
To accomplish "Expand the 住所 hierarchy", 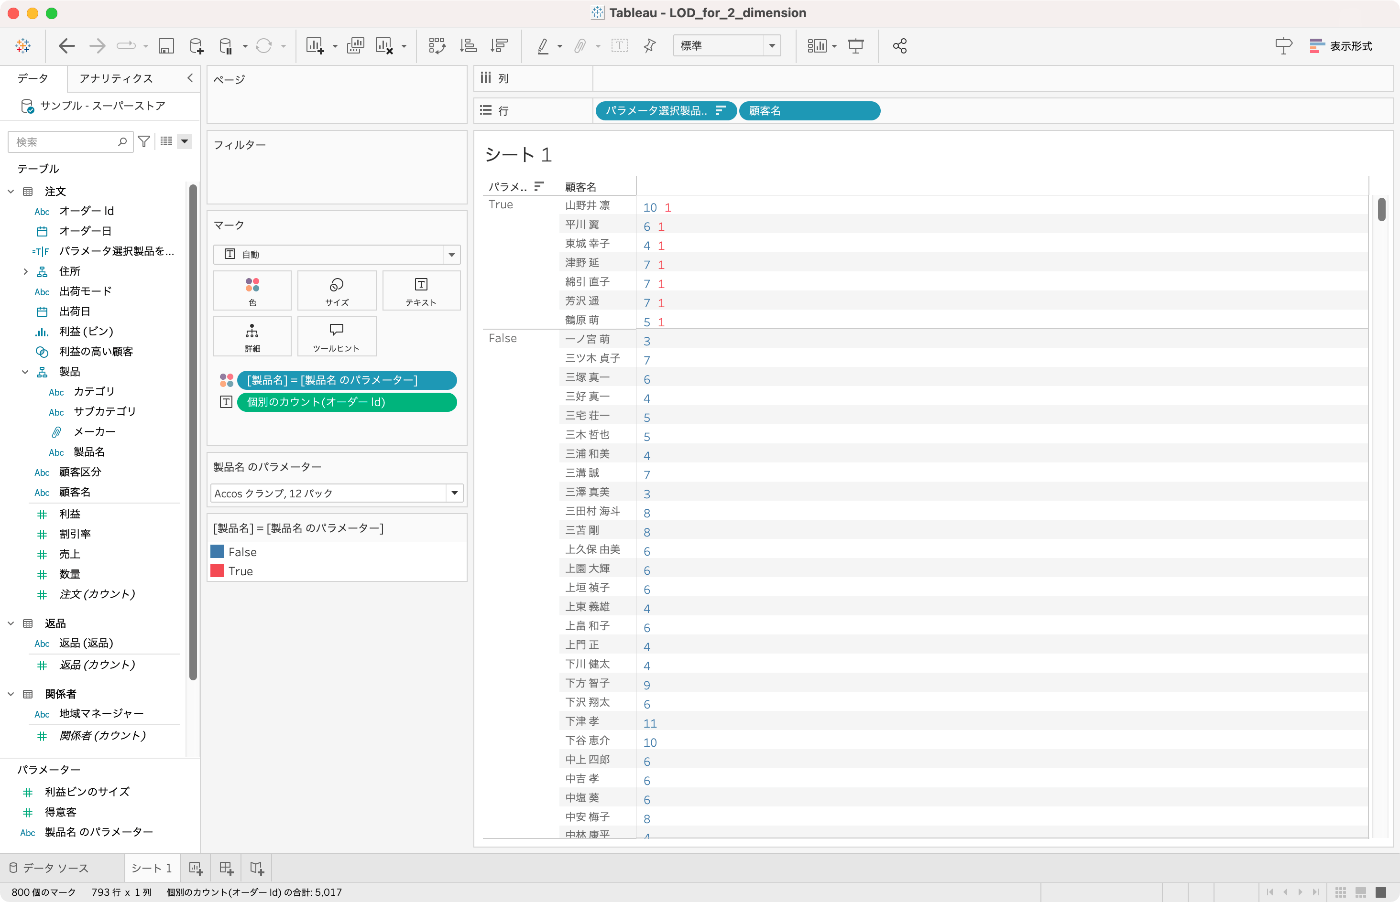I will [x=26, y=271].
